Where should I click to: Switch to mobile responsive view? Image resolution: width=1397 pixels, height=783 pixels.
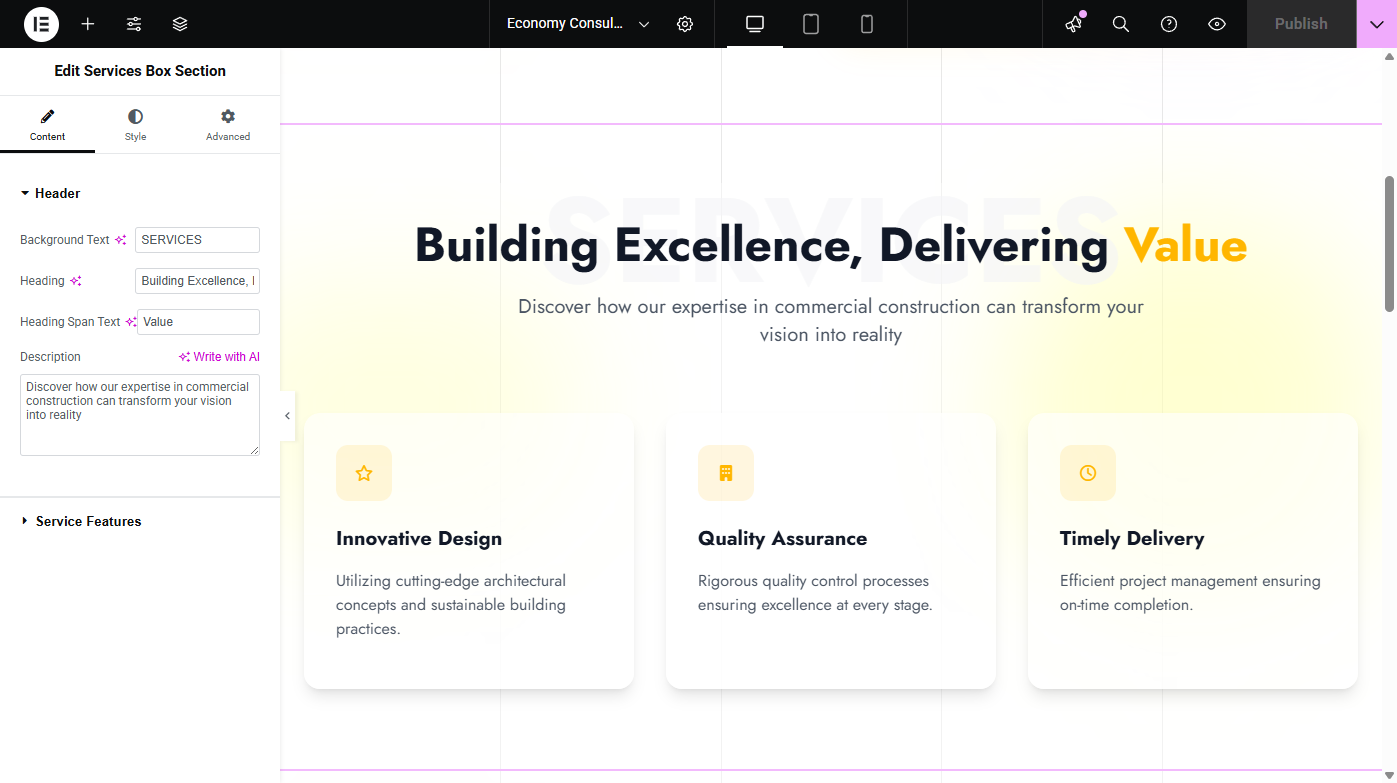867,24
